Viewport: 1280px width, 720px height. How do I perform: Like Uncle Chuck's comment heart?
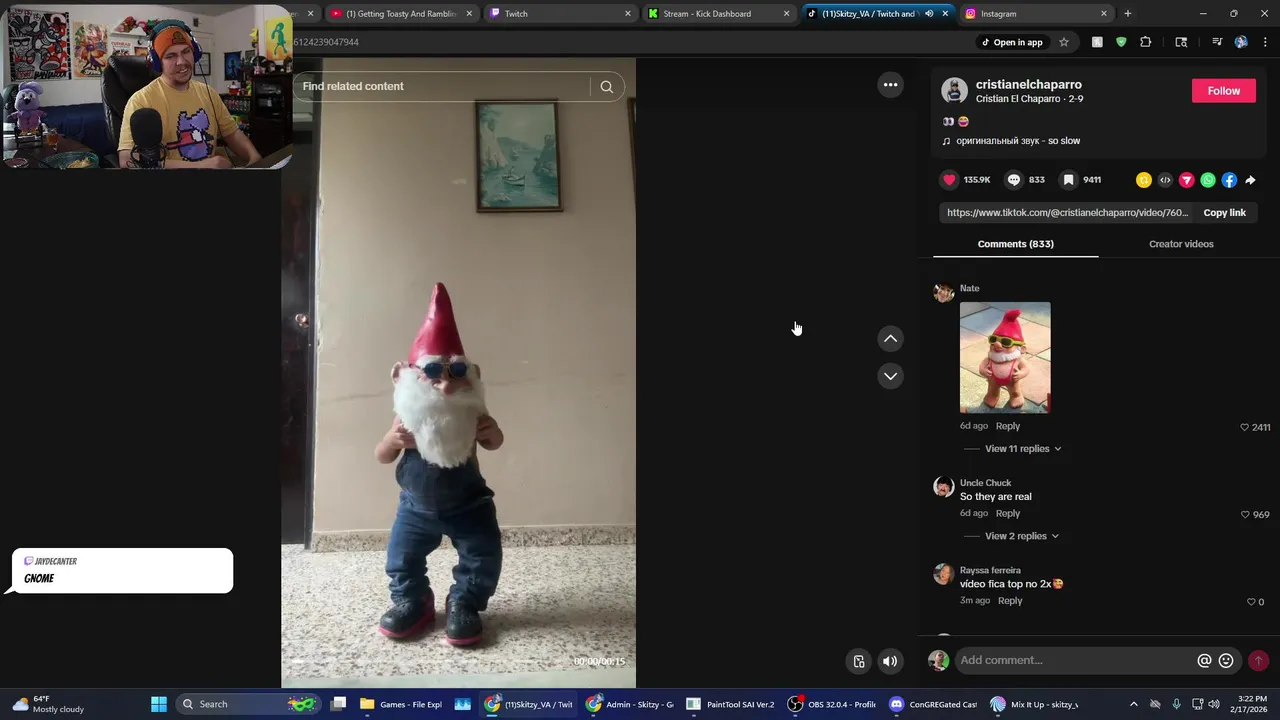coord(1245,515)
